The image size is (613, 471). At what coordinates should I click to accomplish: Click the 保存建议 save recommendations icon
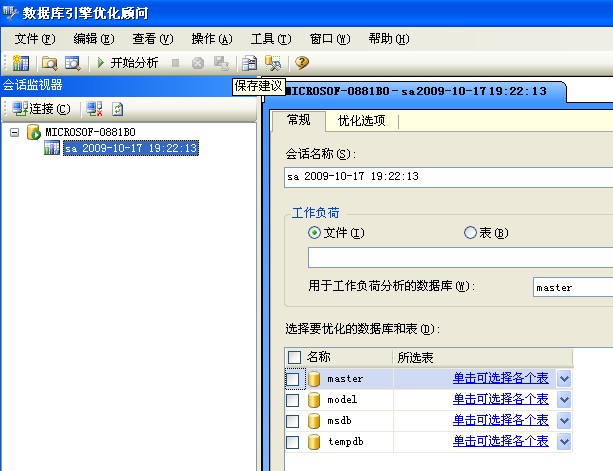pos(249,63)
